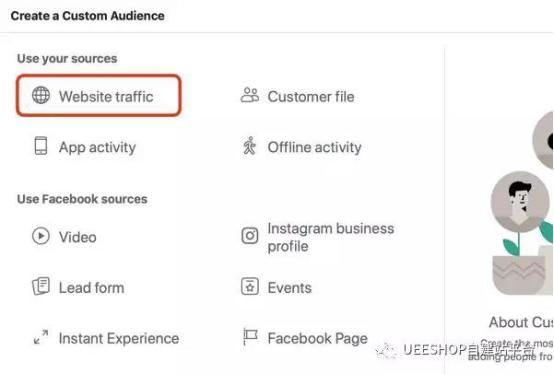Click the people icon beside Customer file
Image resolution: width=554 pixels, height=375 pixels.
coord(250,95)
